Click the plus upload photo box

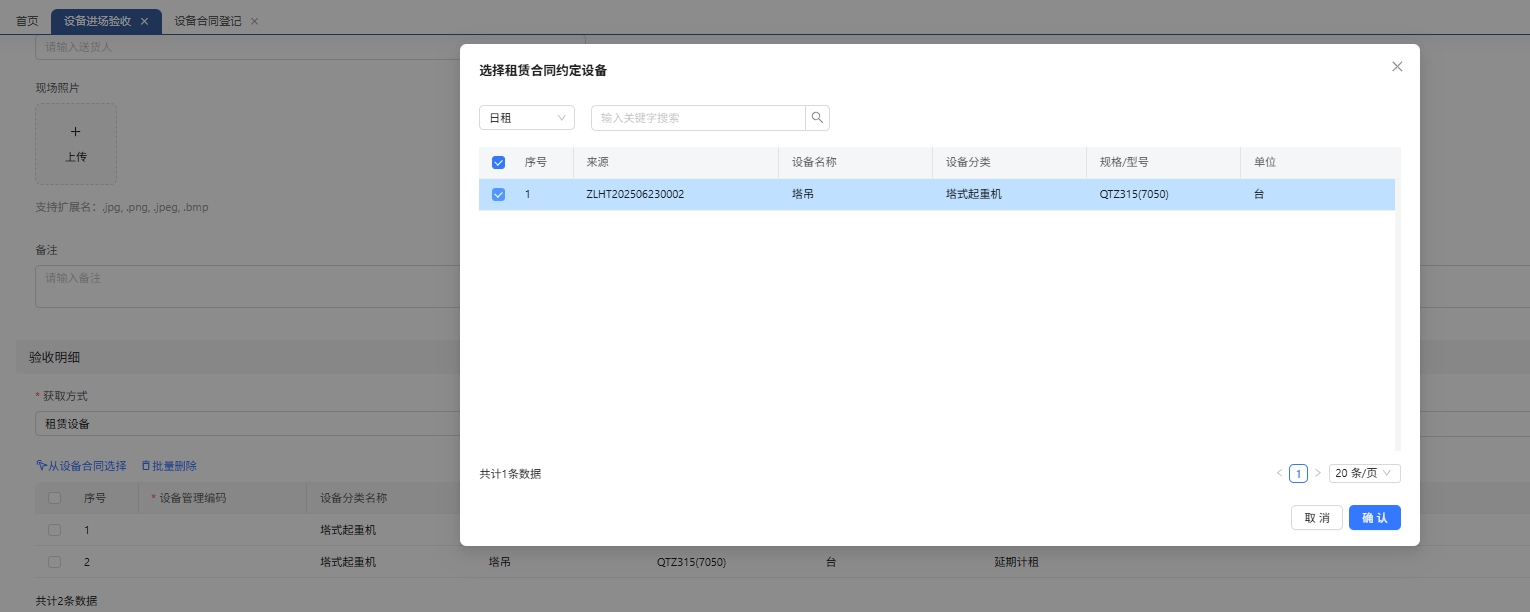point(76,144)
